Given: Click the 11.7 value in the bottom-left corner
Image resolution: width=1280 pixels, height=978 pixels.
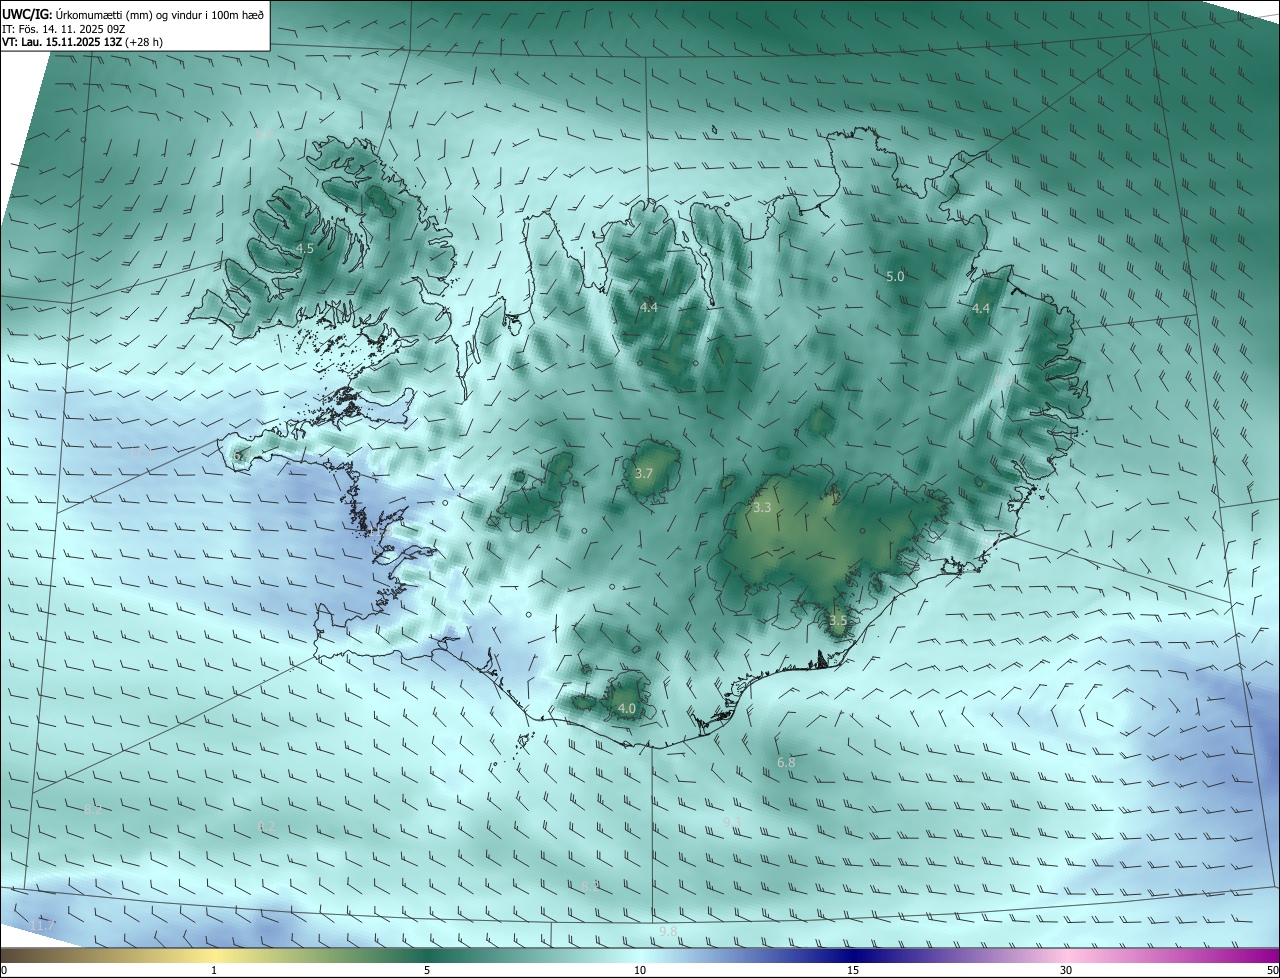Looking at the screenshot, I should pyautogui.click(x=42, y=927).
